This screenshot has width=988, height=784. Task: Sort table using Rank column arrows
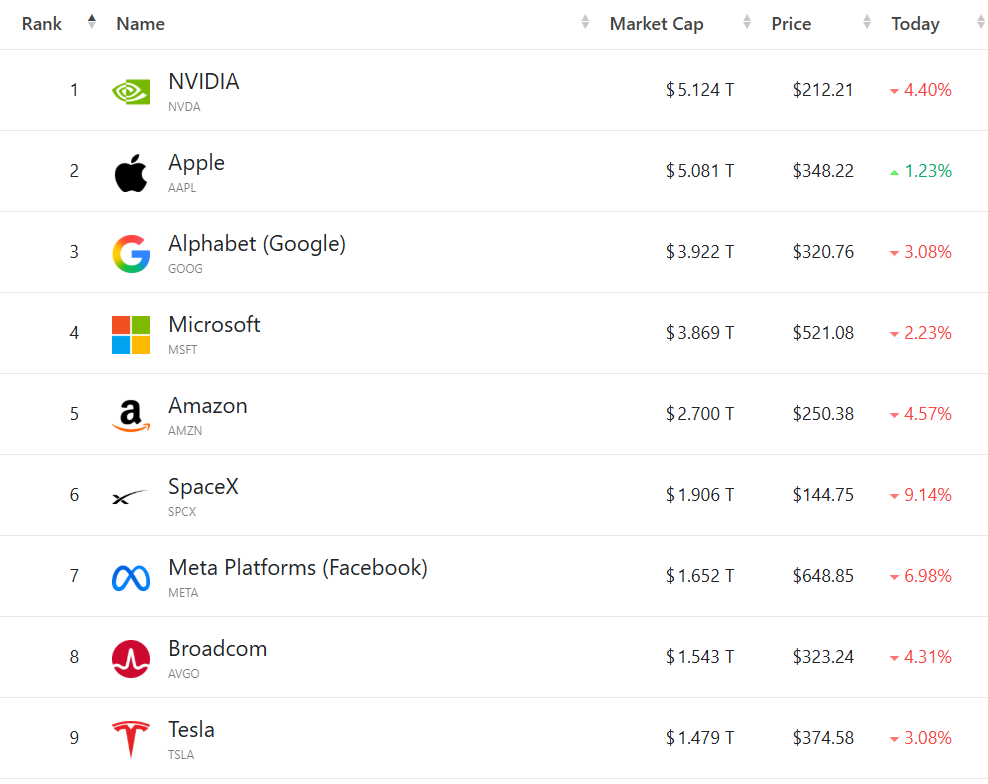coord(92,22)
